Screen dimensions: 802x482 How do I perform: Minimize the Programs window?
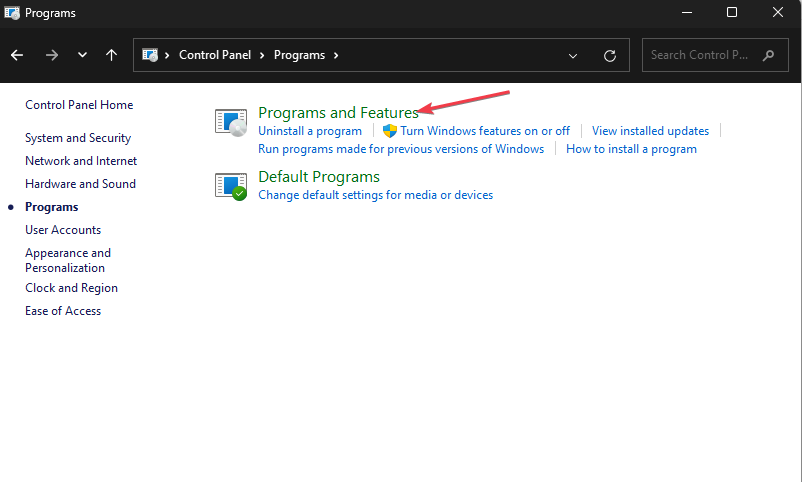coord(687,12)
